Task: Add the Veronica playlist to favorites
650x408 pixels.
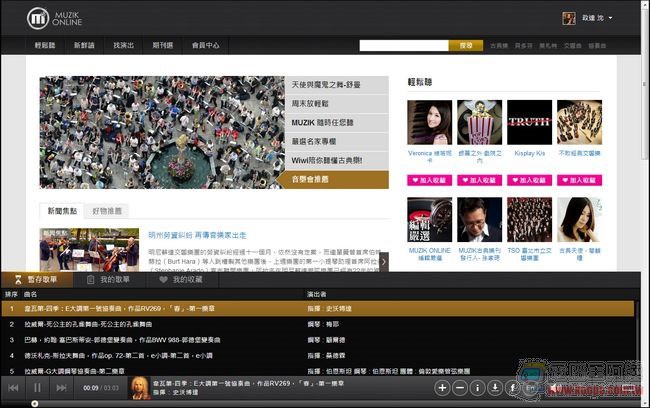Action: coord(429,180)
